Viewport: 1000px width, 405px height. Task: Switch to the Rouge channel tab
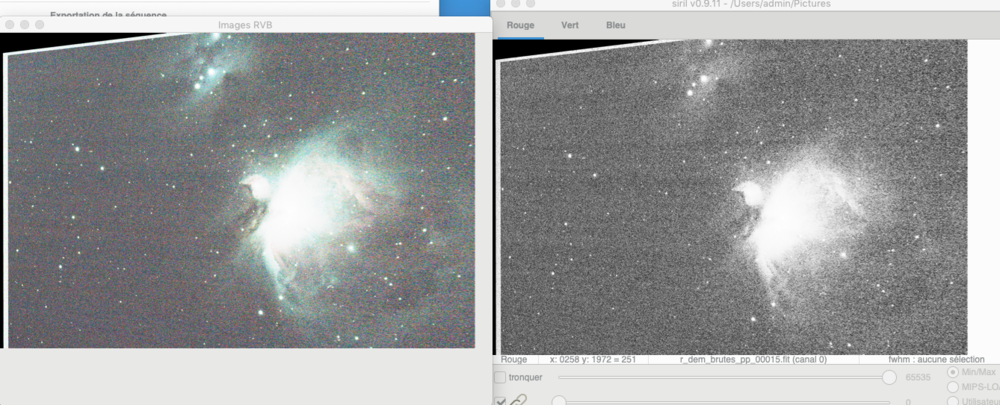pyautogui.click(x=520, y=26)
